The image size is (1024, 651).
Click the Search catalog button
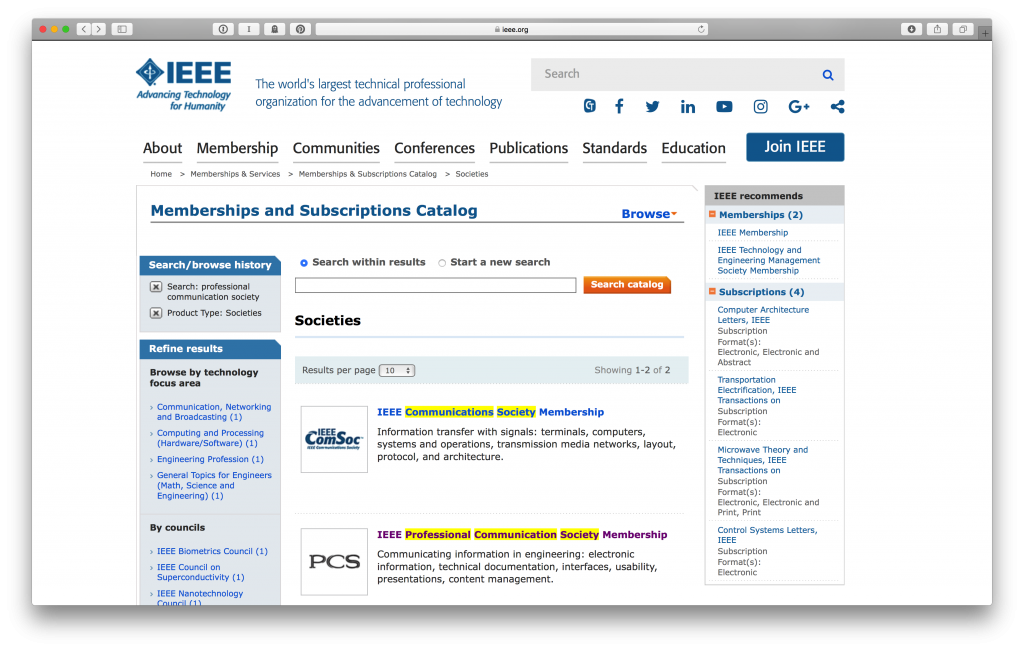coord(627,285)
